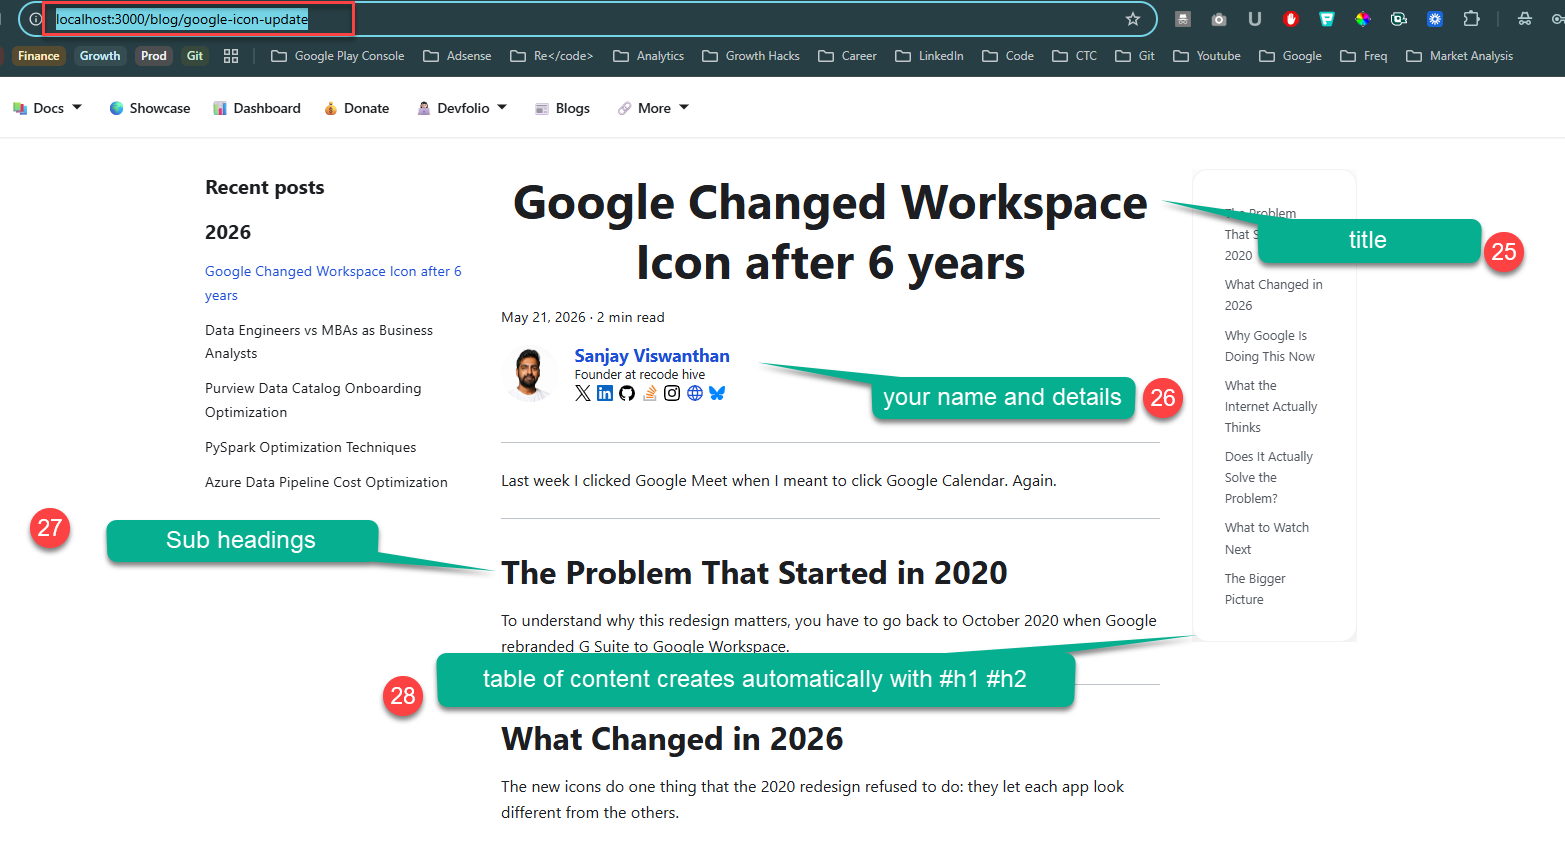1565x843 pixels.
Task: Open the Analytics bookmark folder
Action: point(649,56)
